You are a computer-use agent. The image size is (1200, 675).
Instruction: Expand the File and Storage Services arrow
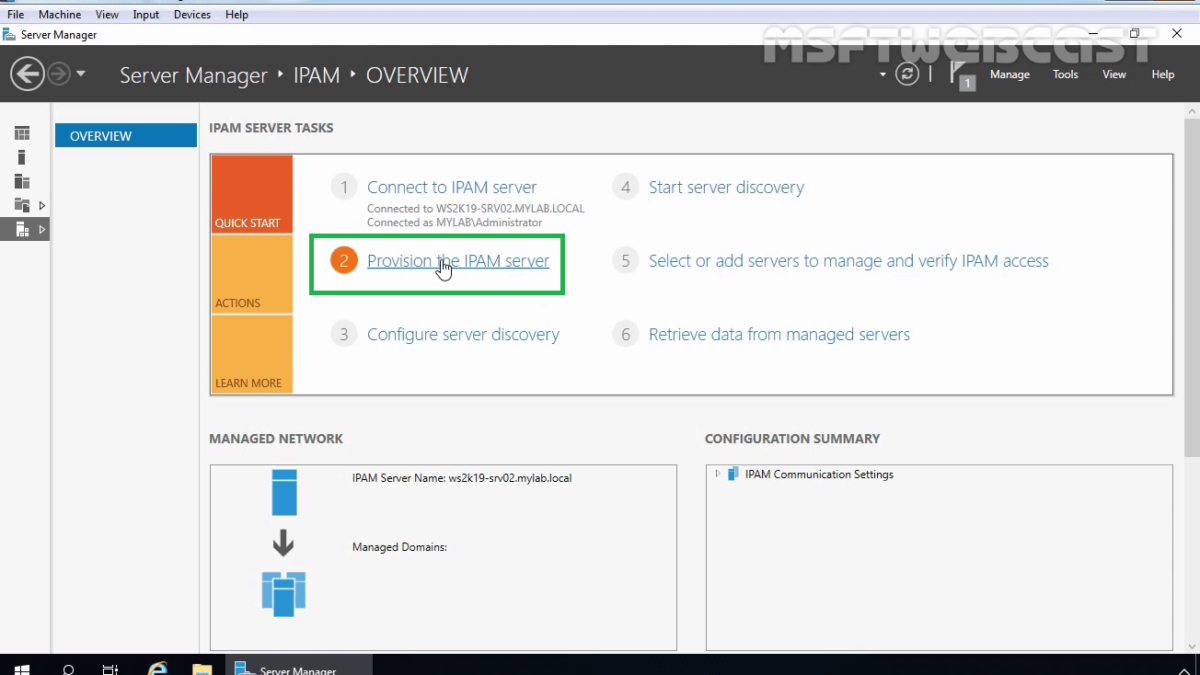coord(42,205)
